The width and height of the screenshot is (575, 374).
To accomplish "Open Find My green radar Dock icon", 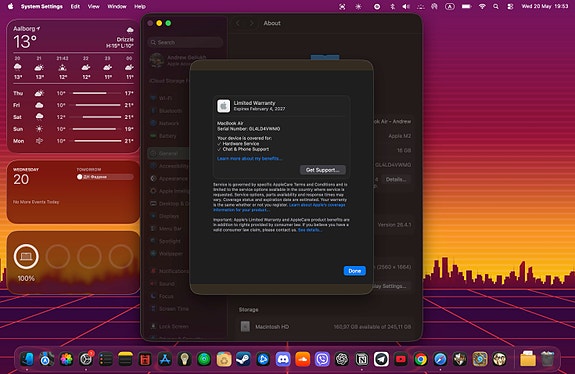I will [204, 359].
